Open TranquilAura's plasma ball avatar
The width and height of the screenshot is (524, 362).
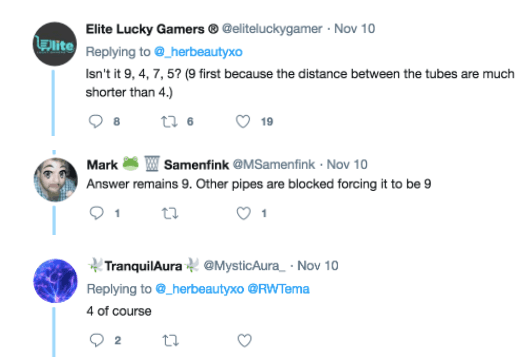click(55, 281)
